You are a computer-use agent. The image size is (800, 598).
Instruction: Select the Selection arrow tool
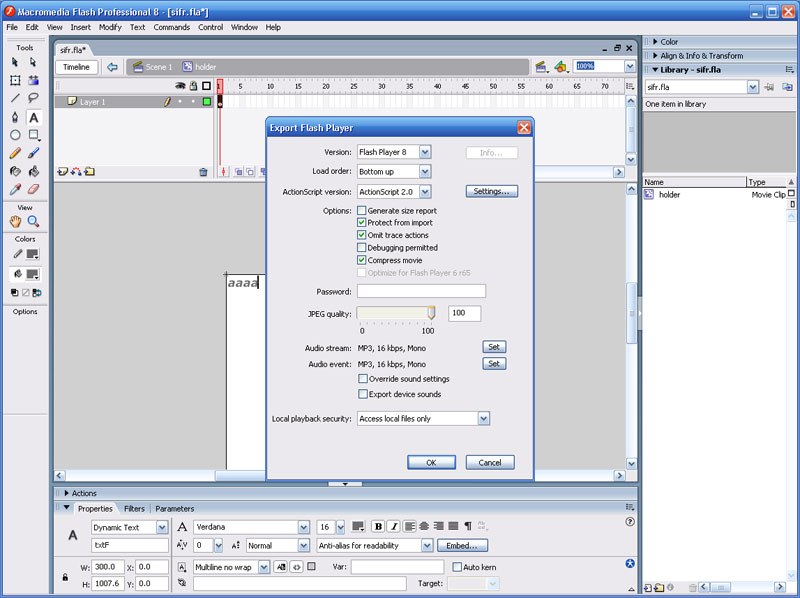click(15, 62)
